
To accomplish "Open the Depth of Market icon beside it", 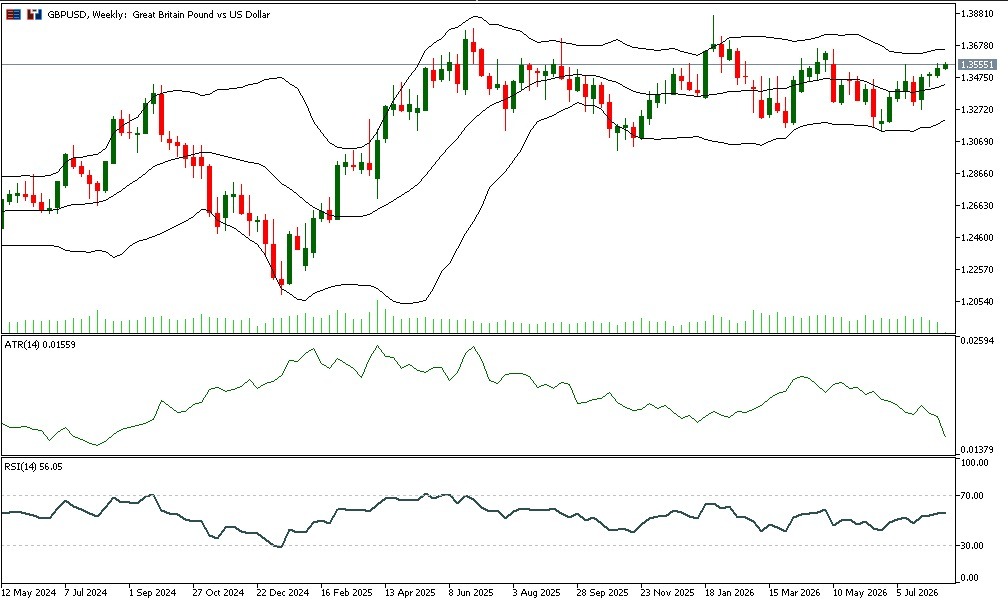I will coord(34,14).
